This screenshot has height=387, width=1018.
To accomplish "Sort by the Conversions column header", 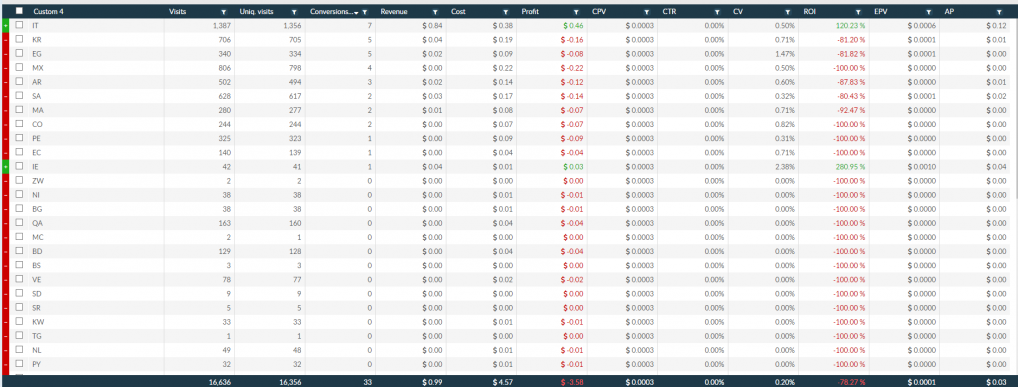I will click(x=332, y=12).
